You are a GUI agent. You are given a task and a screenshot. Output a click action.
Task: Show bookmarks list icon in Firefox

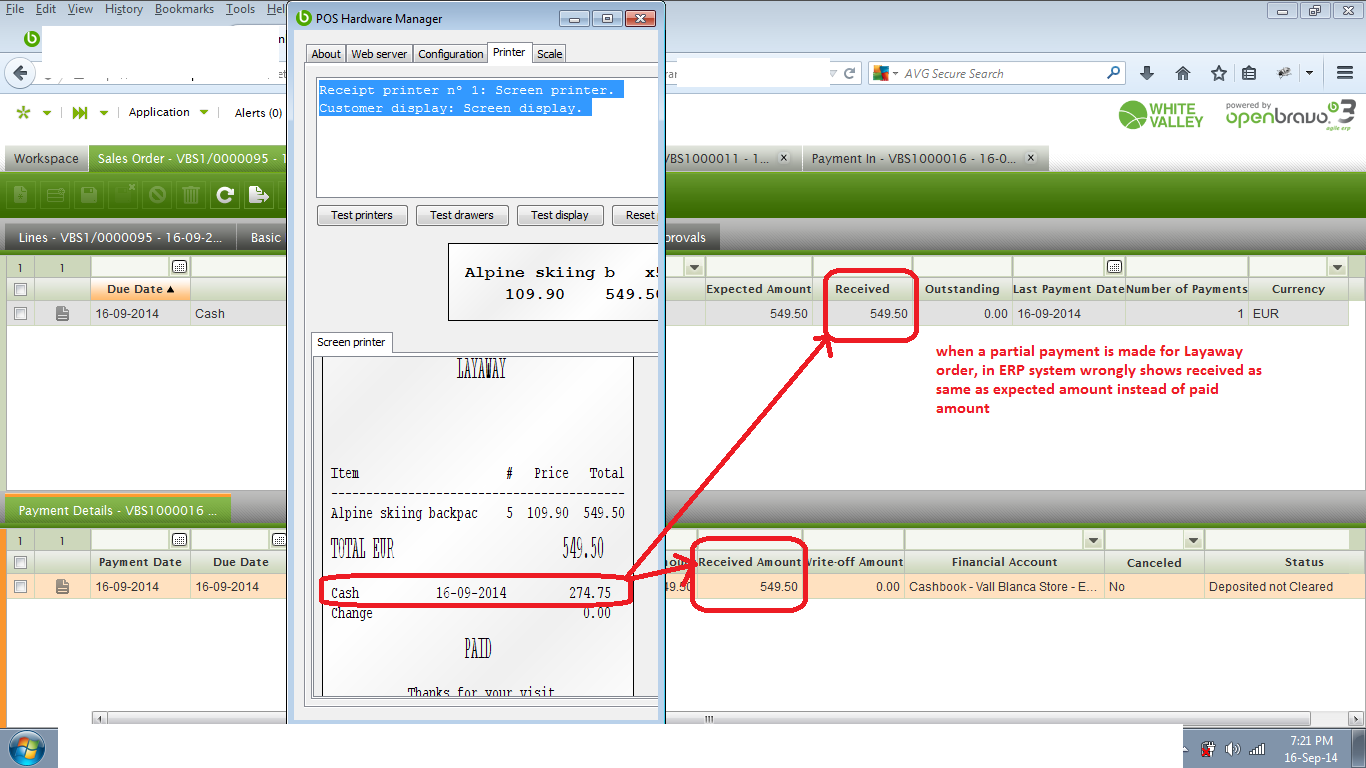coord(1249,73)
